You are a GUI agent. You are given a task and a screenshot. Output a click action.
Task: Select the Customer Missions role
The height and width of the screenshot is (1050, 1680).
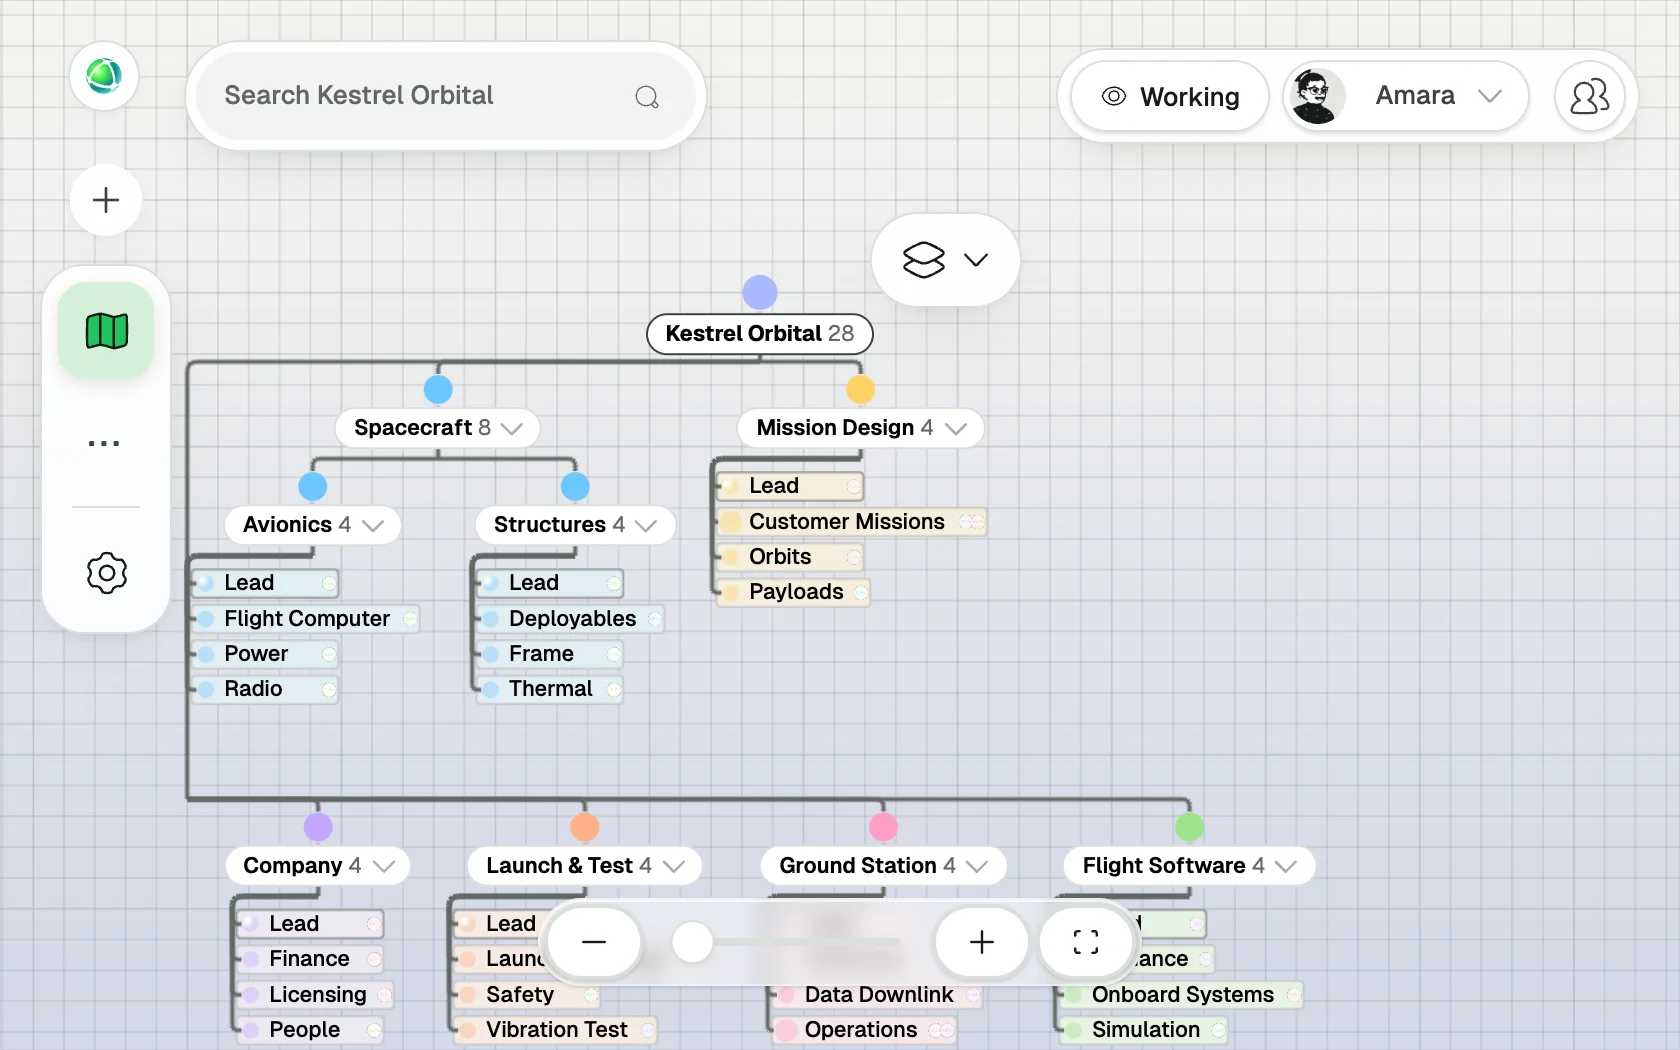(853, 522)
